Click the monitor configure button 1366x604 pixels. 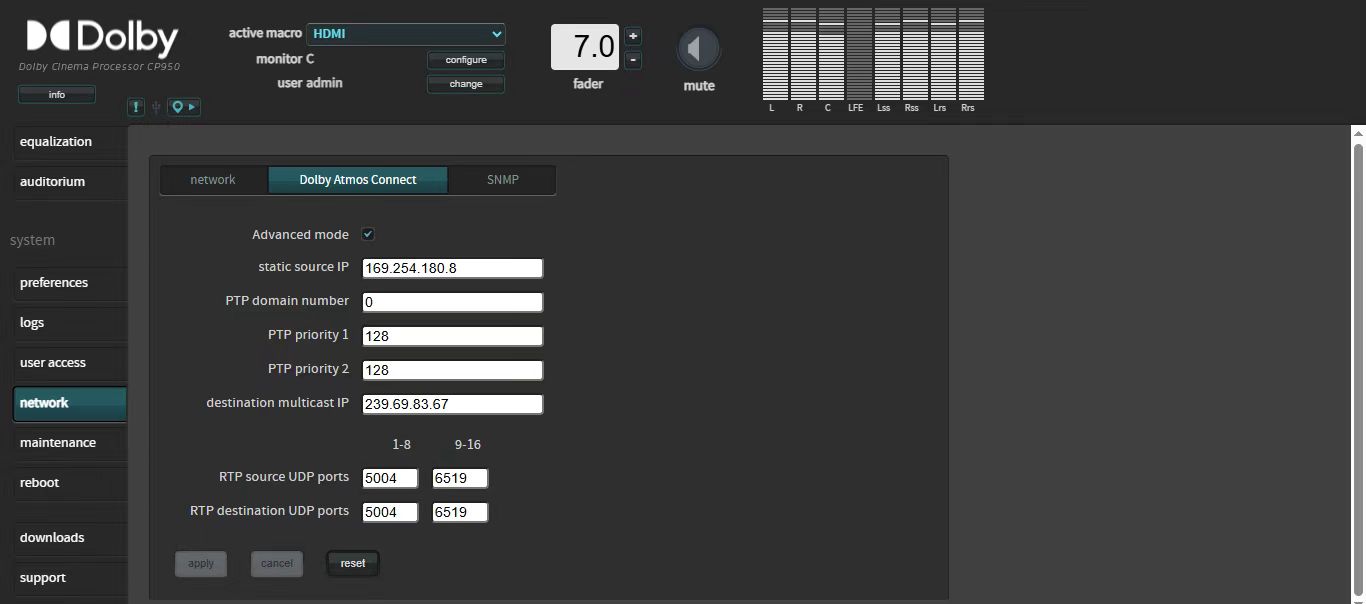466,60
